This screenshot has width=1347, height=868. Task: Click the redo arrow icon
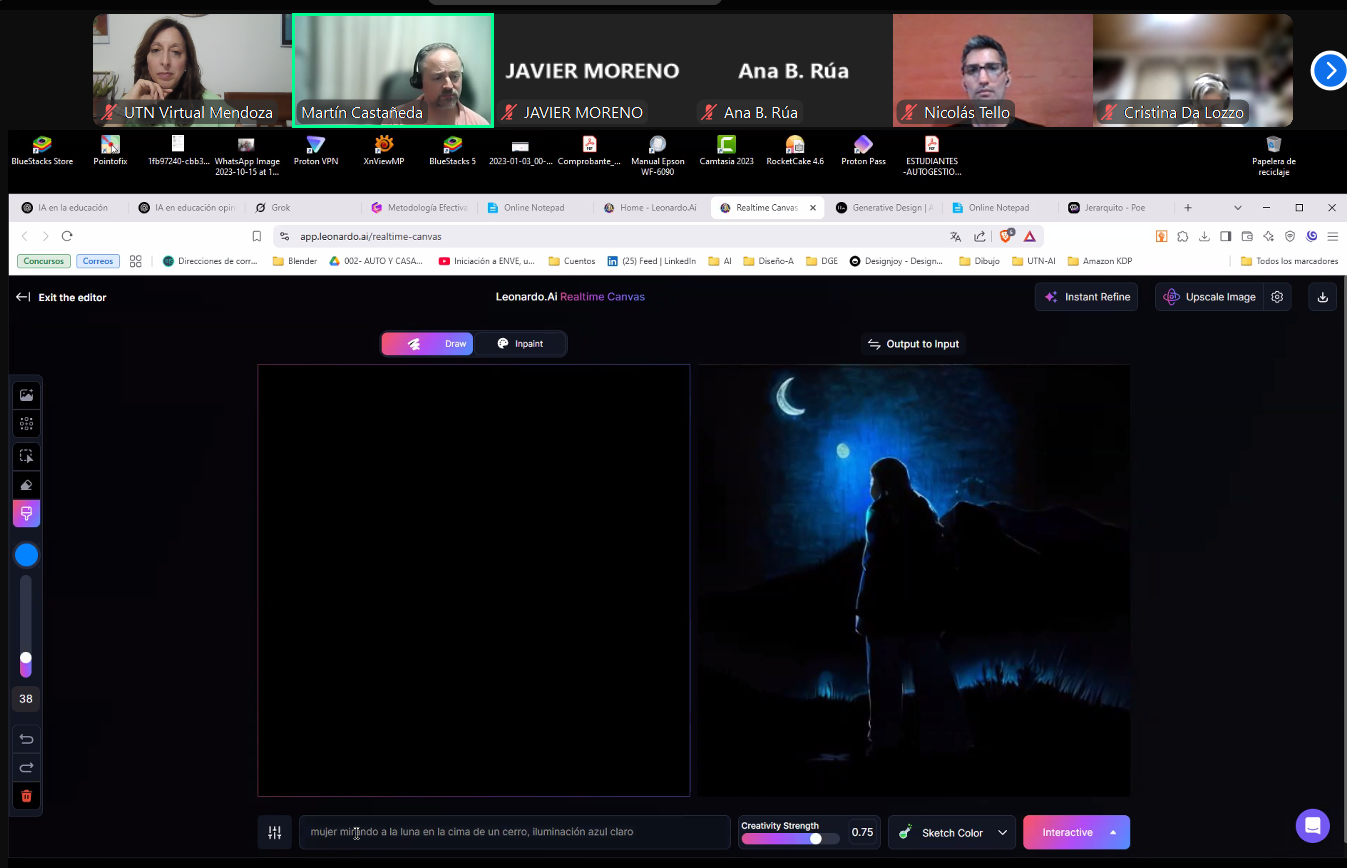pos(27,767)
